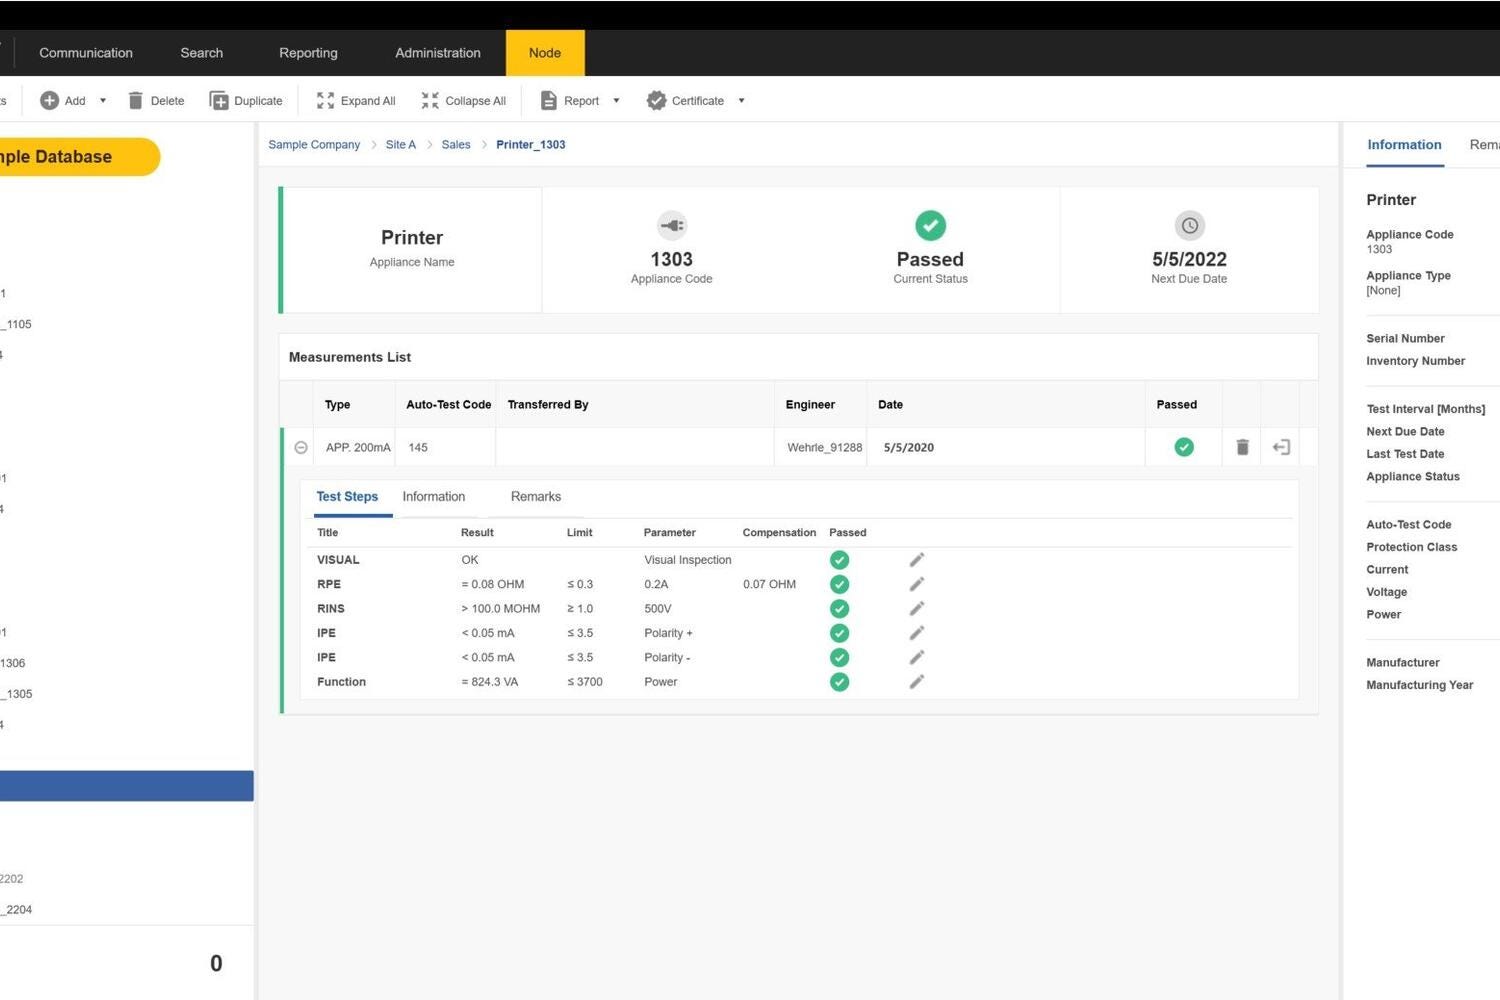This screenshot has width=1500, height=1000.
Task: Select the highlighted blue tree item
Action: pyautogui.click(x=126, y=786)
